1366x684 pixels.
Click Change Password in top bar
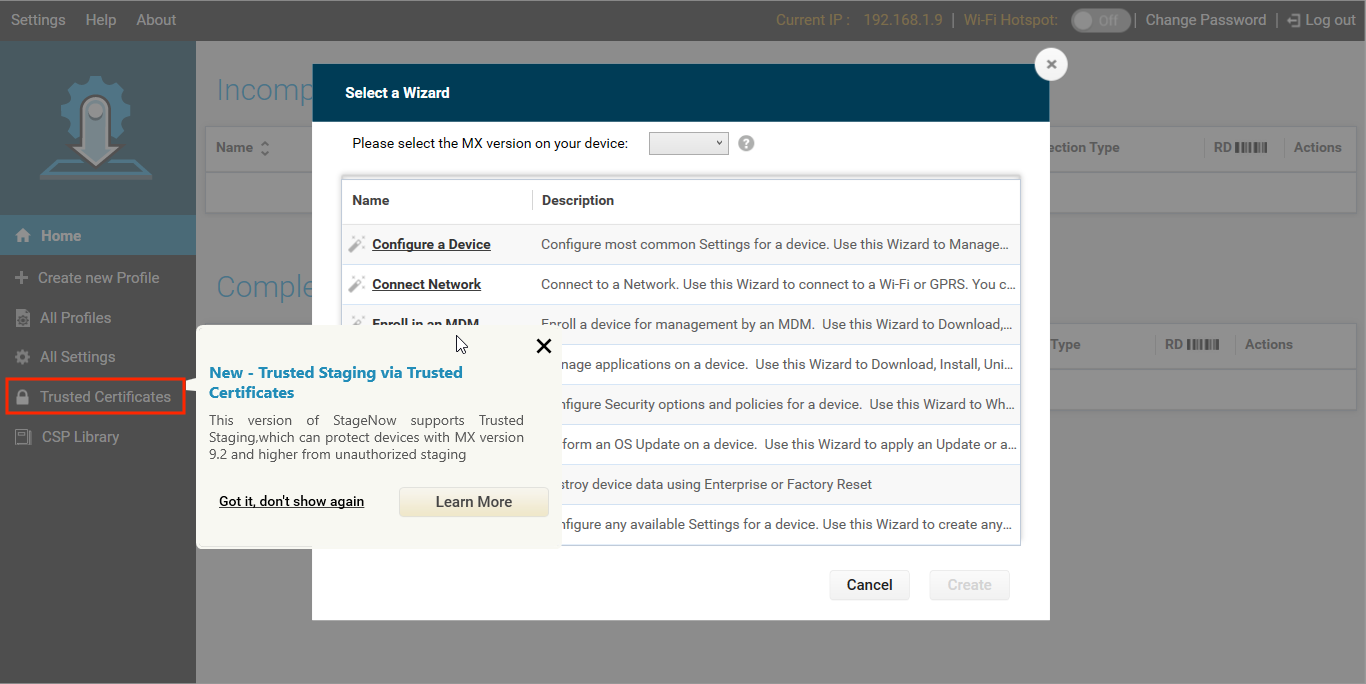[1205, 20]
